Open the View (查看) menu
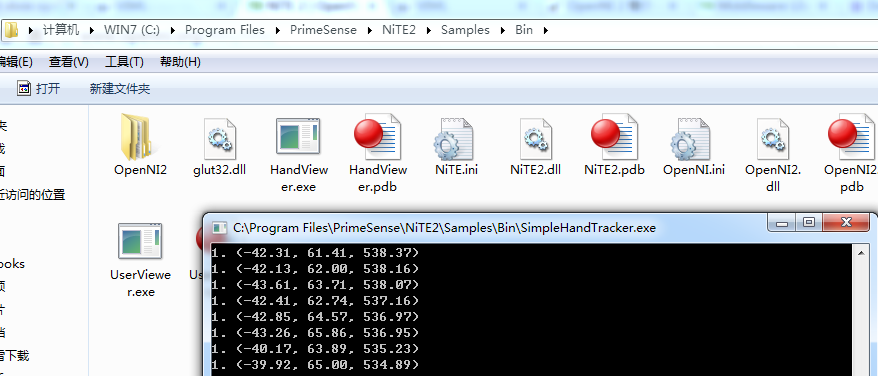This screenshot has height=376, width=878. (x=69, y=62)
